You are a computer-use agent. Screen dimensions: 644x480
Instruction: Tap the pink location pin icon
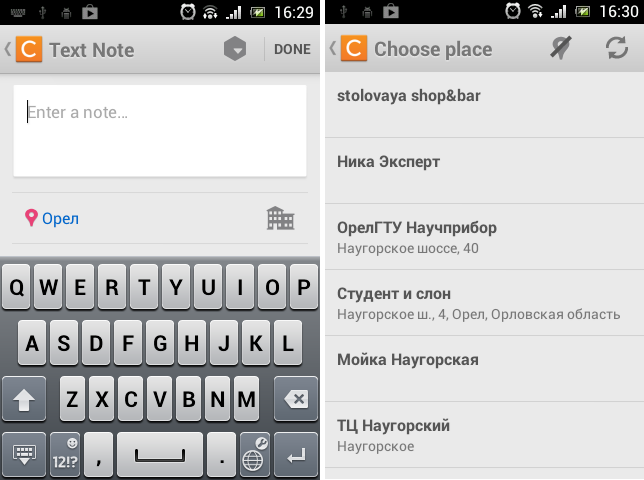coord(31,218)
